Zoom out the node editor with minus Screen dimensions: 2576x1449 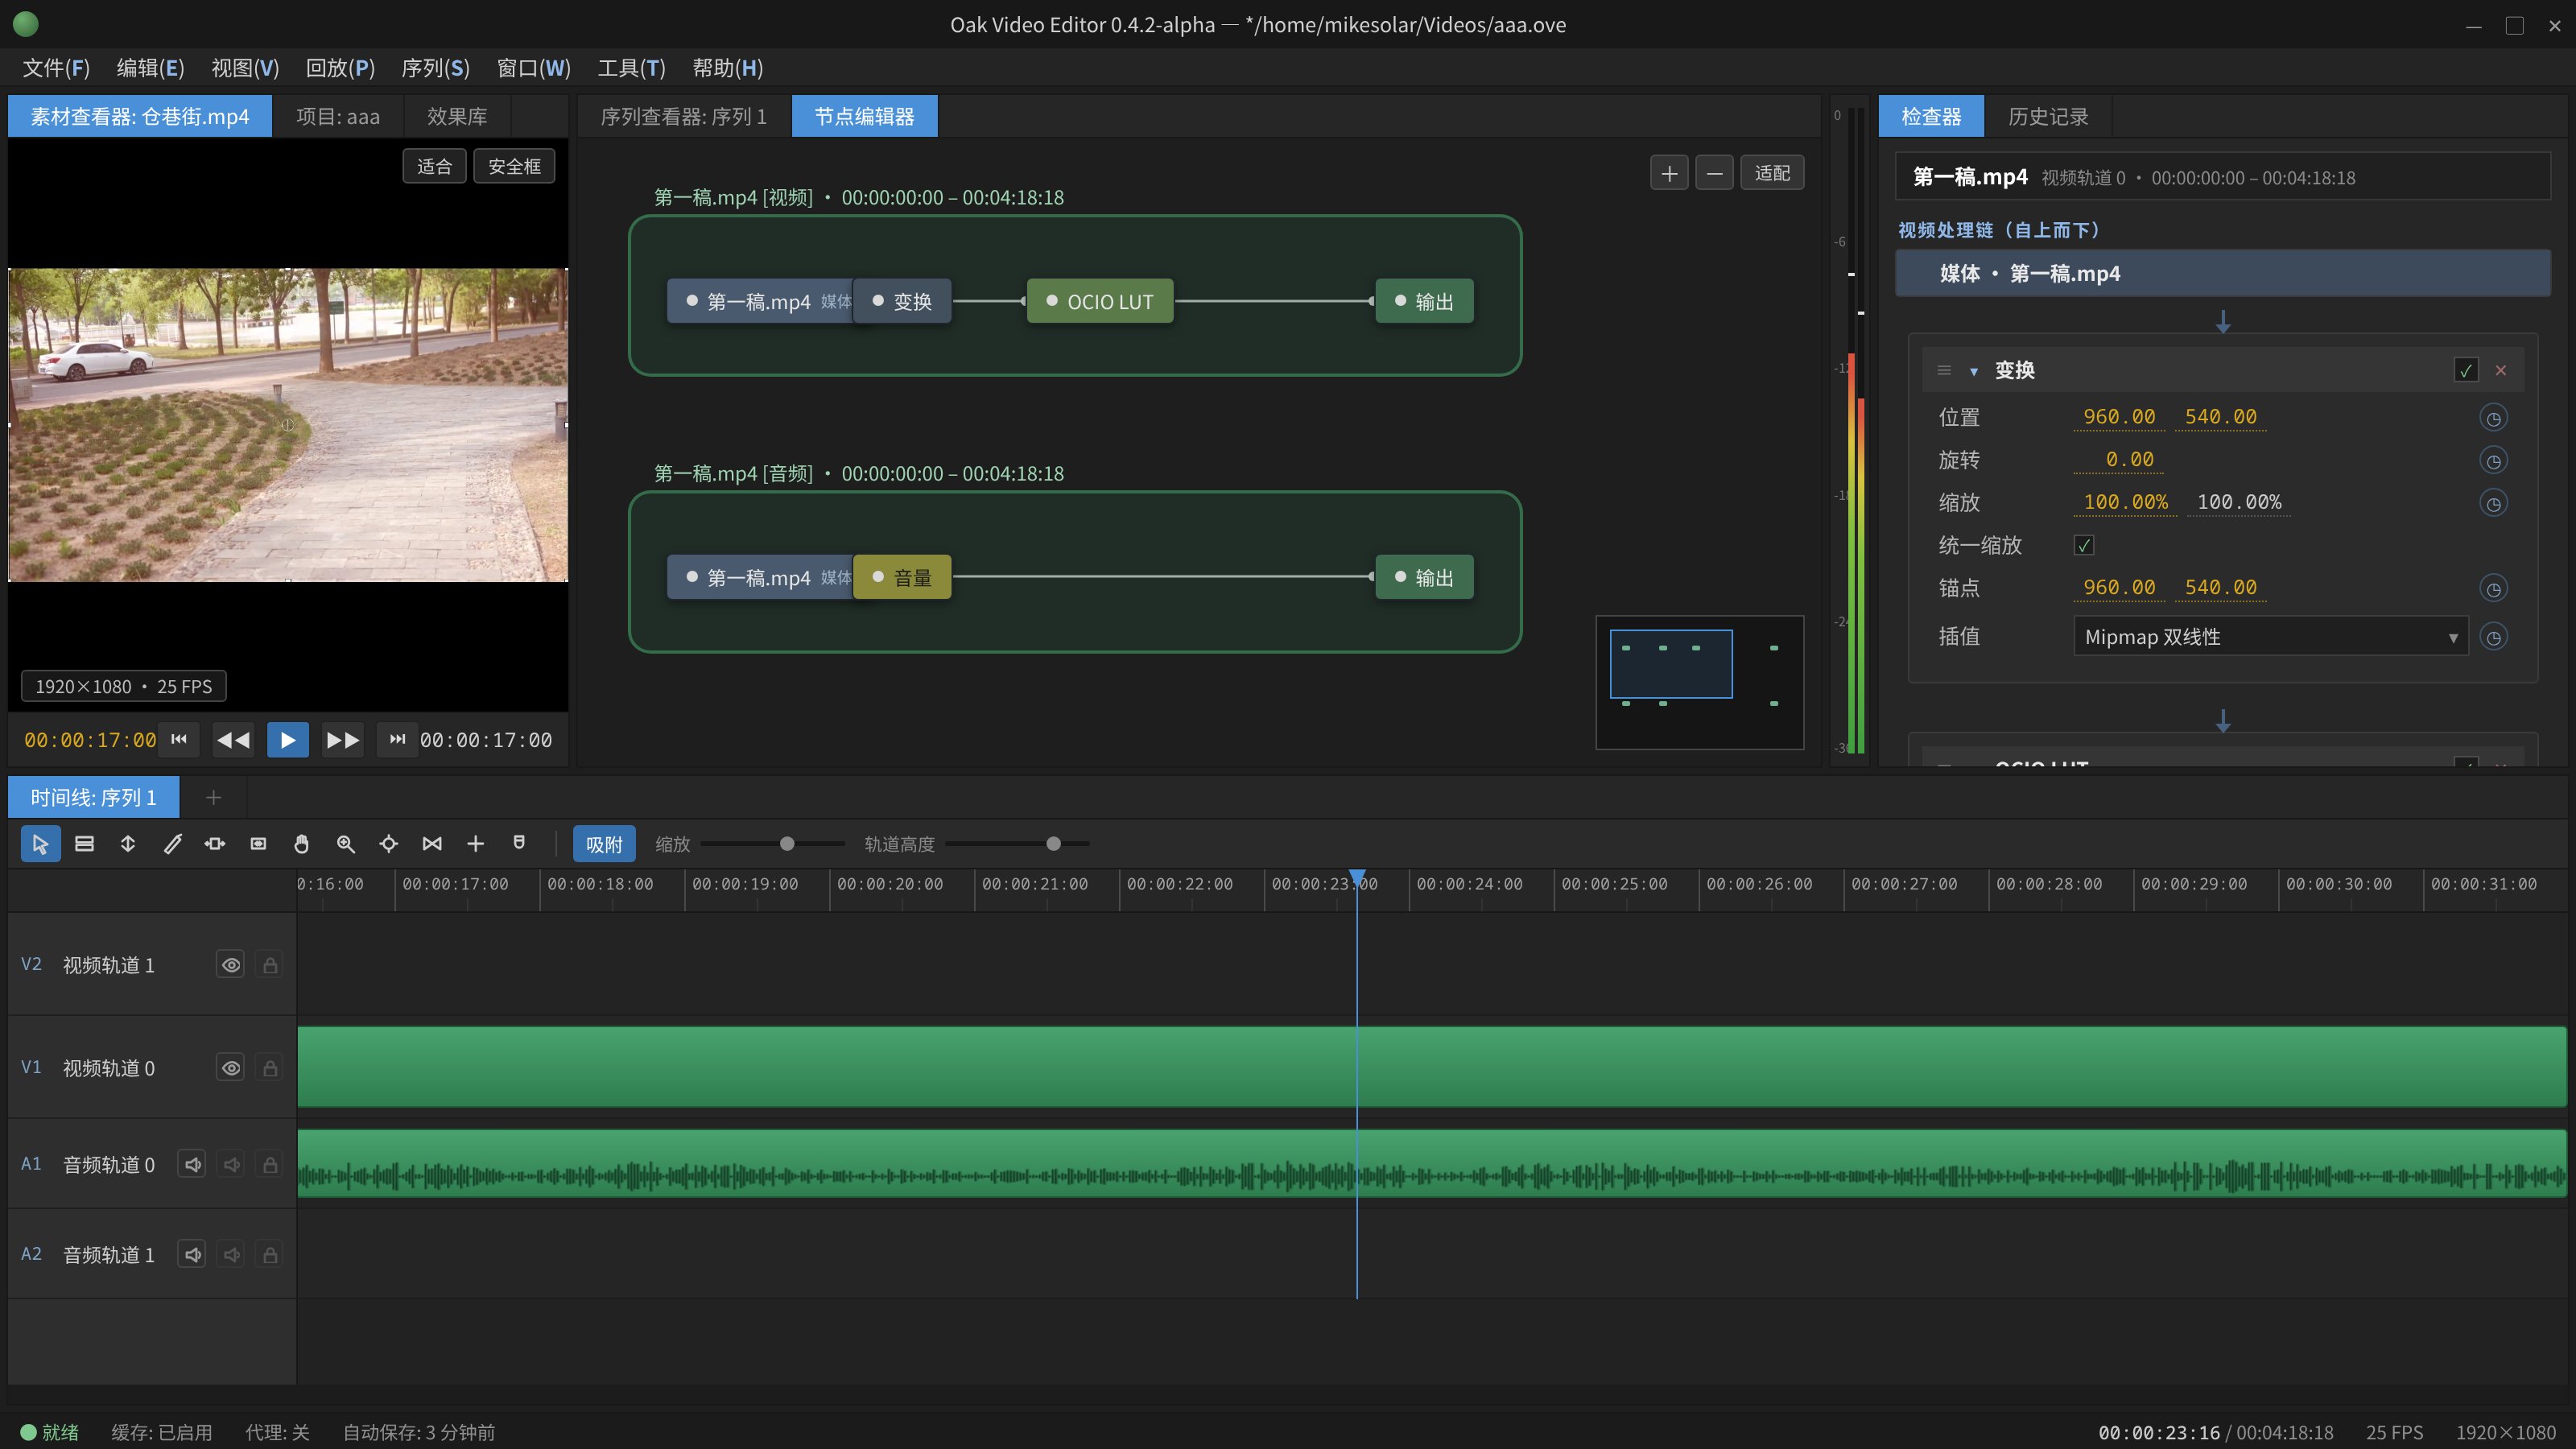click(1715, 173)
